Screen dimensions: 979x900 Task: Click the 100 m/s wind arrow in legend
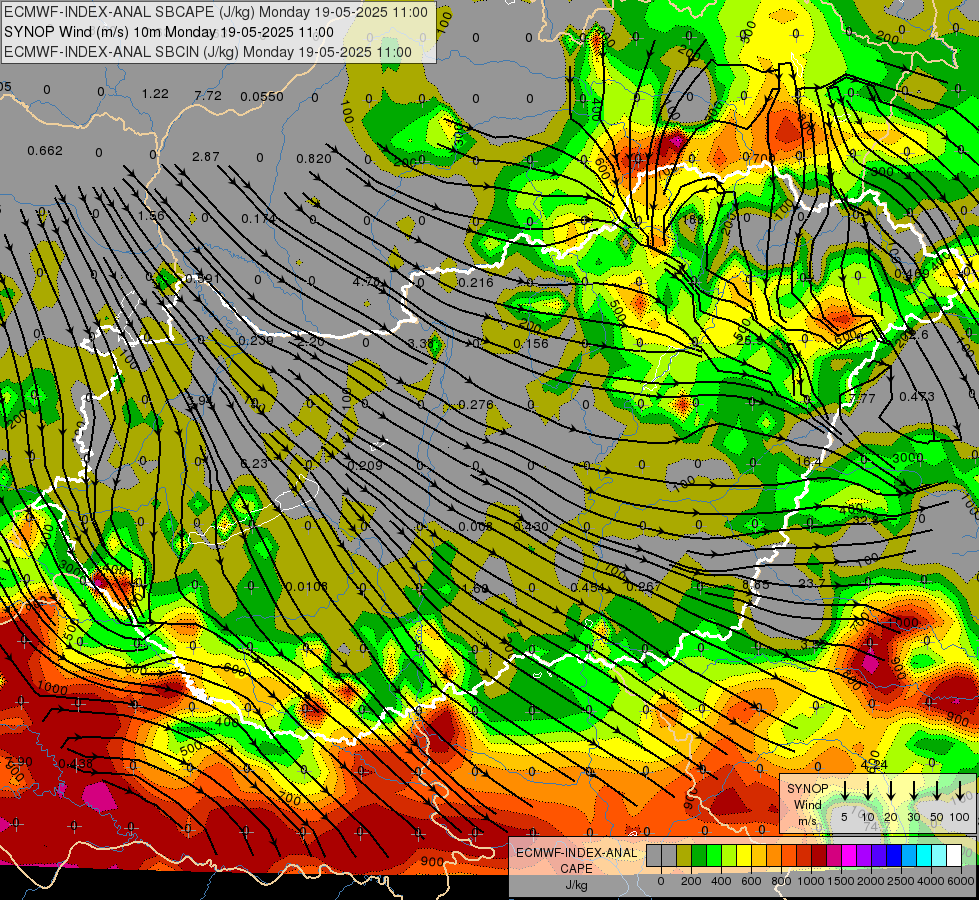click(960, 791)
